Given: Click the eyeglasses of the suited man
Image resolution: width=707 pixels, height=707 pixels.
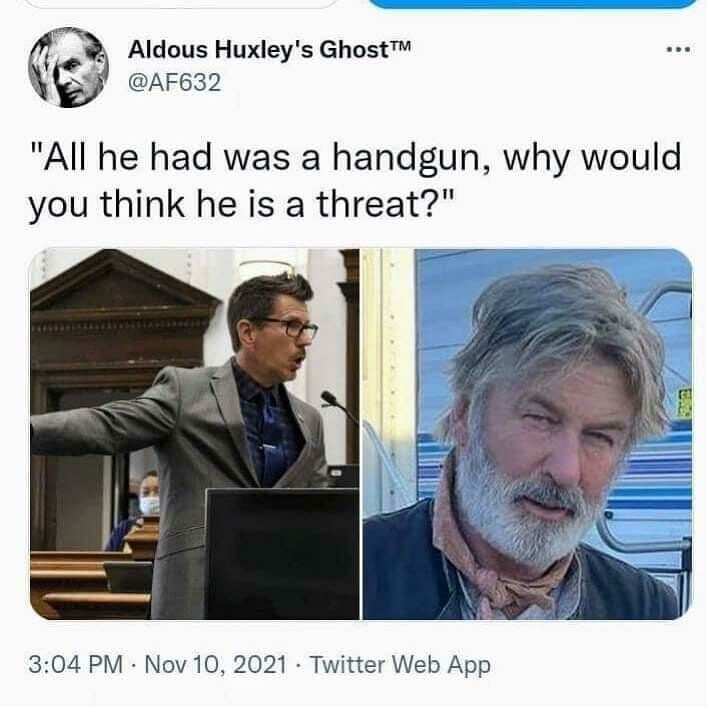Looking at the screenshot, I should [x=289, y=327].
